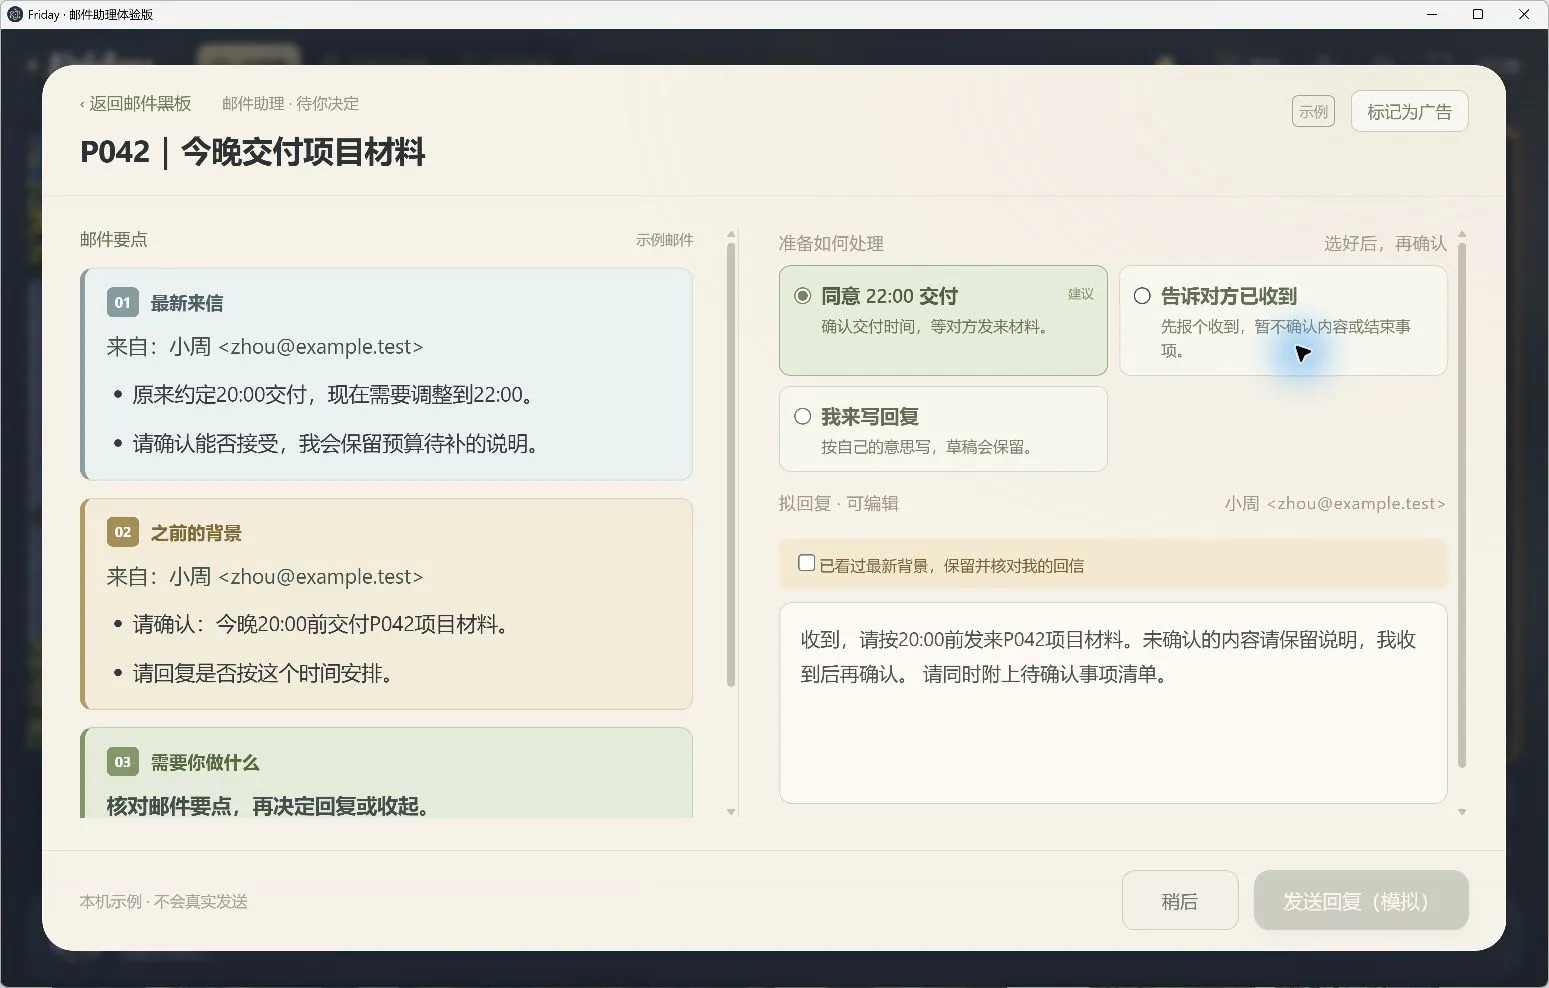
Task: Click the 拟回复 · 可编辑 label
Action: pos(838,503)
